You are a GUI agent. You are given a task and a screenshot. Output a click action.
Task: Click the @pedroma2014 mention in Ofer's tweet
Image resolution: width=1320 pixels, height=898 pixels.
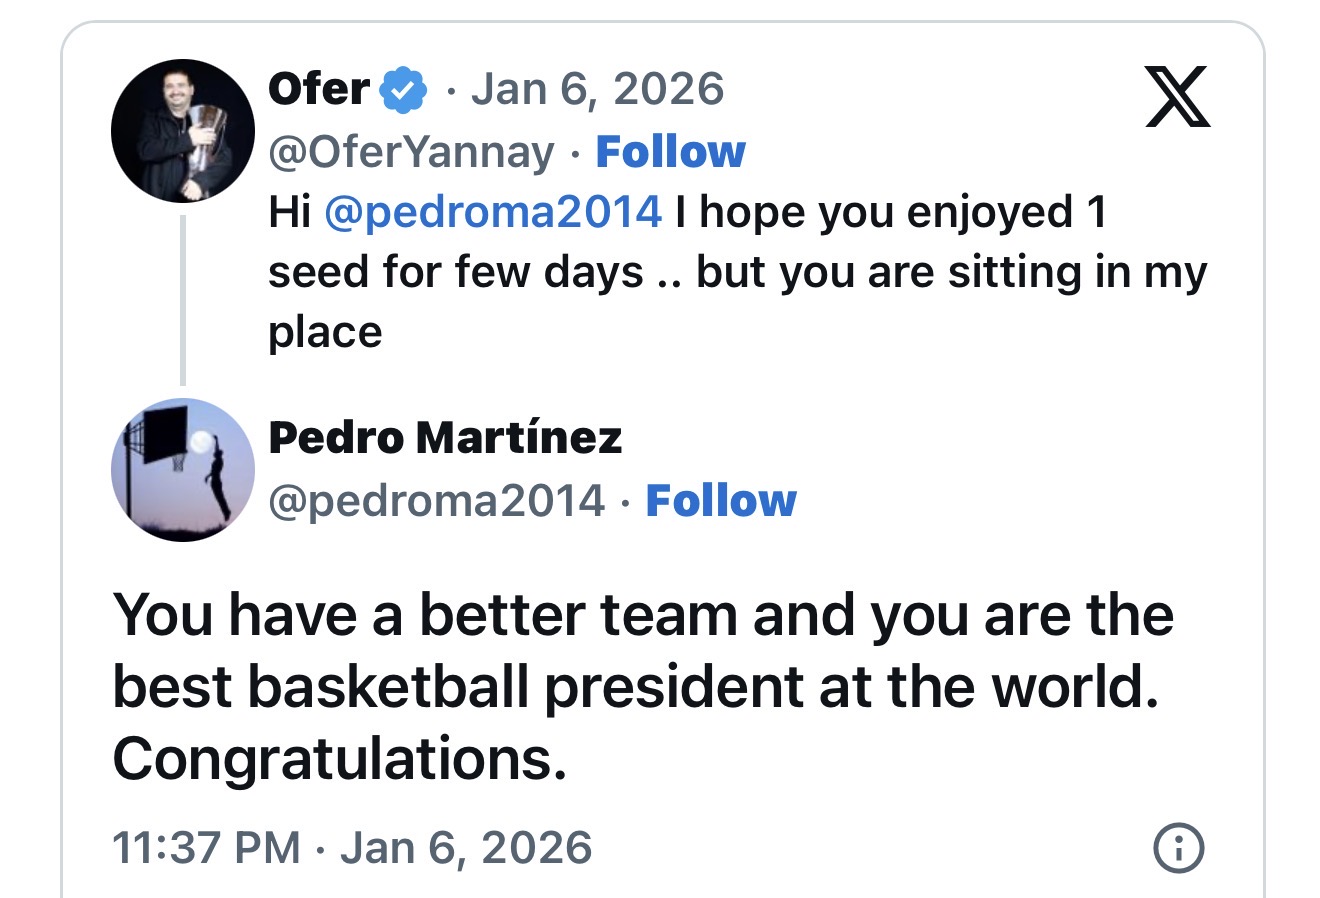point(493,212)
